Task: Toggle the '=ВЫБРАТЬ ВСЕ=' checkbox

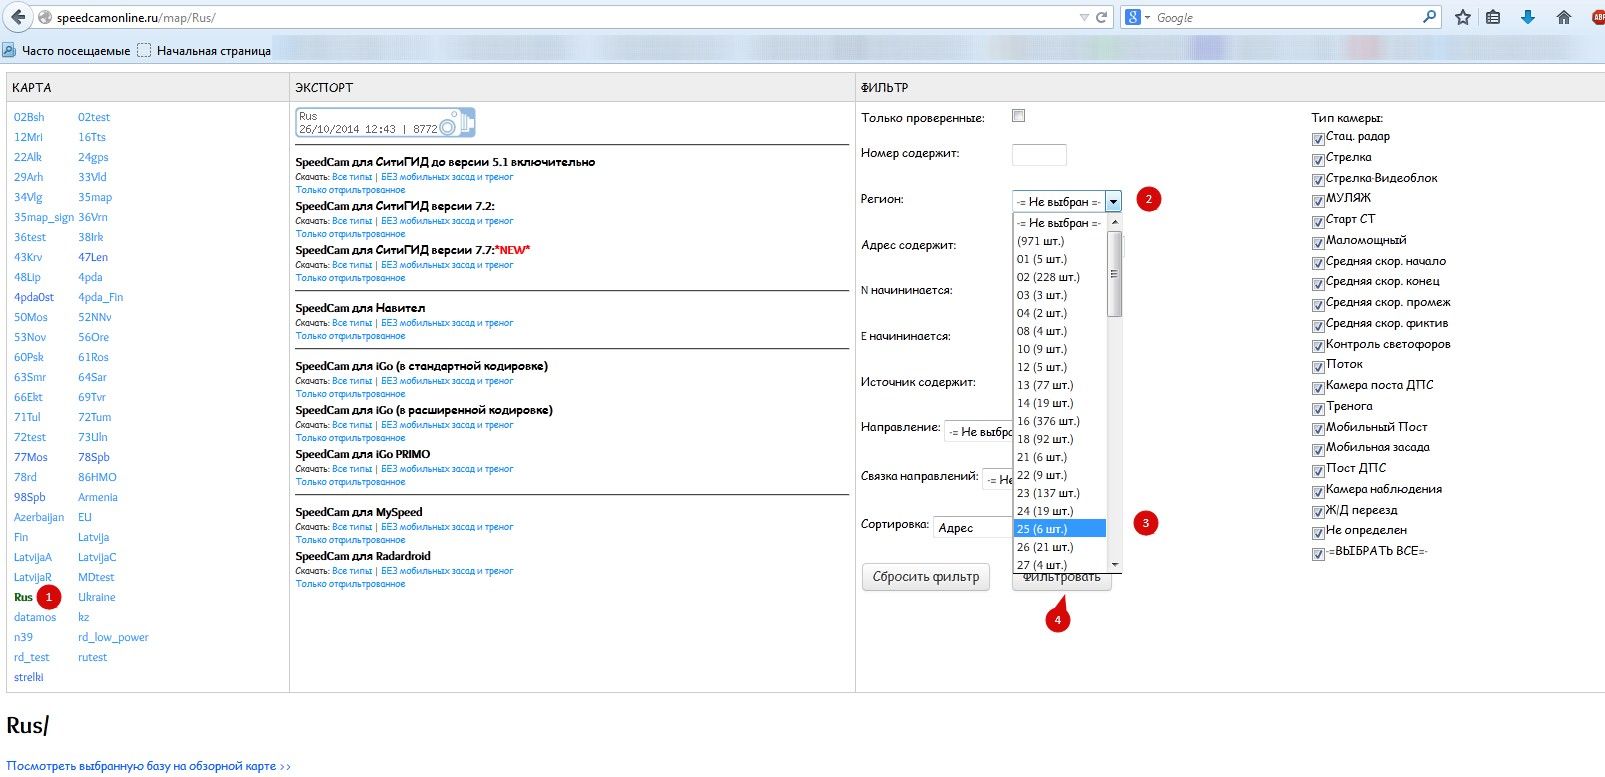Action: tap(1318, 554)
